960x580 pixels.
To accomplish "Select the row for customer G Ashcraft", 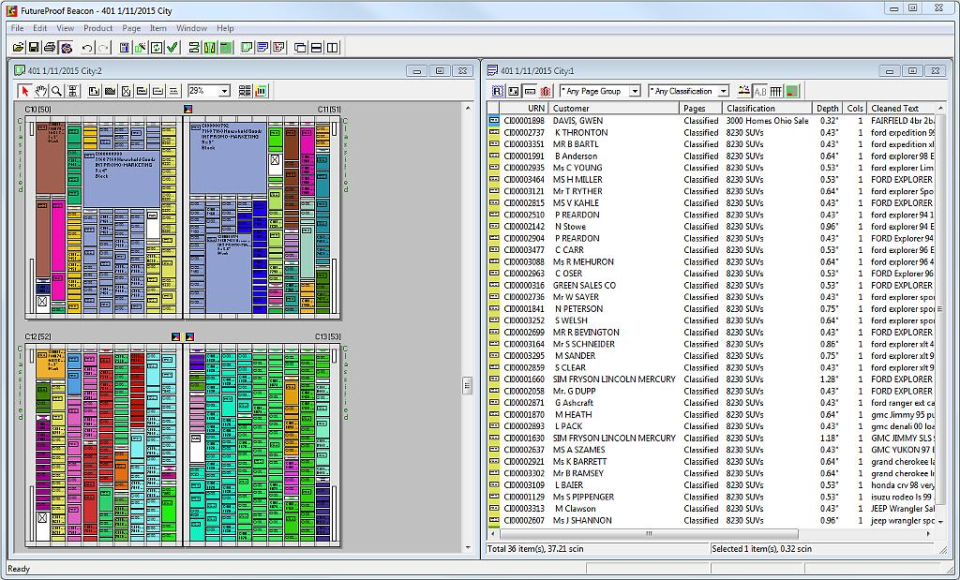I will 713,403.
